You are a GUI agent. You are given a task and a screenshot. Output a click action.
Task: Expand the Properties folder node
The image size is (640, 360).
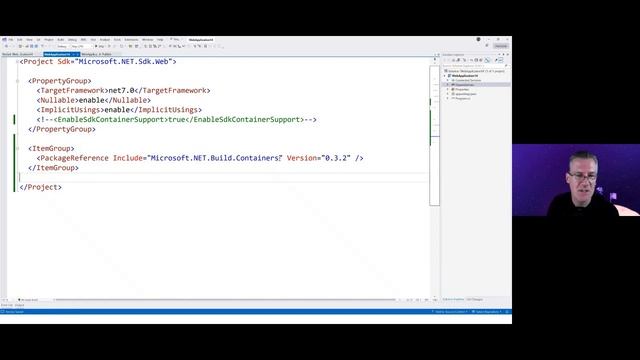[448, 89]
